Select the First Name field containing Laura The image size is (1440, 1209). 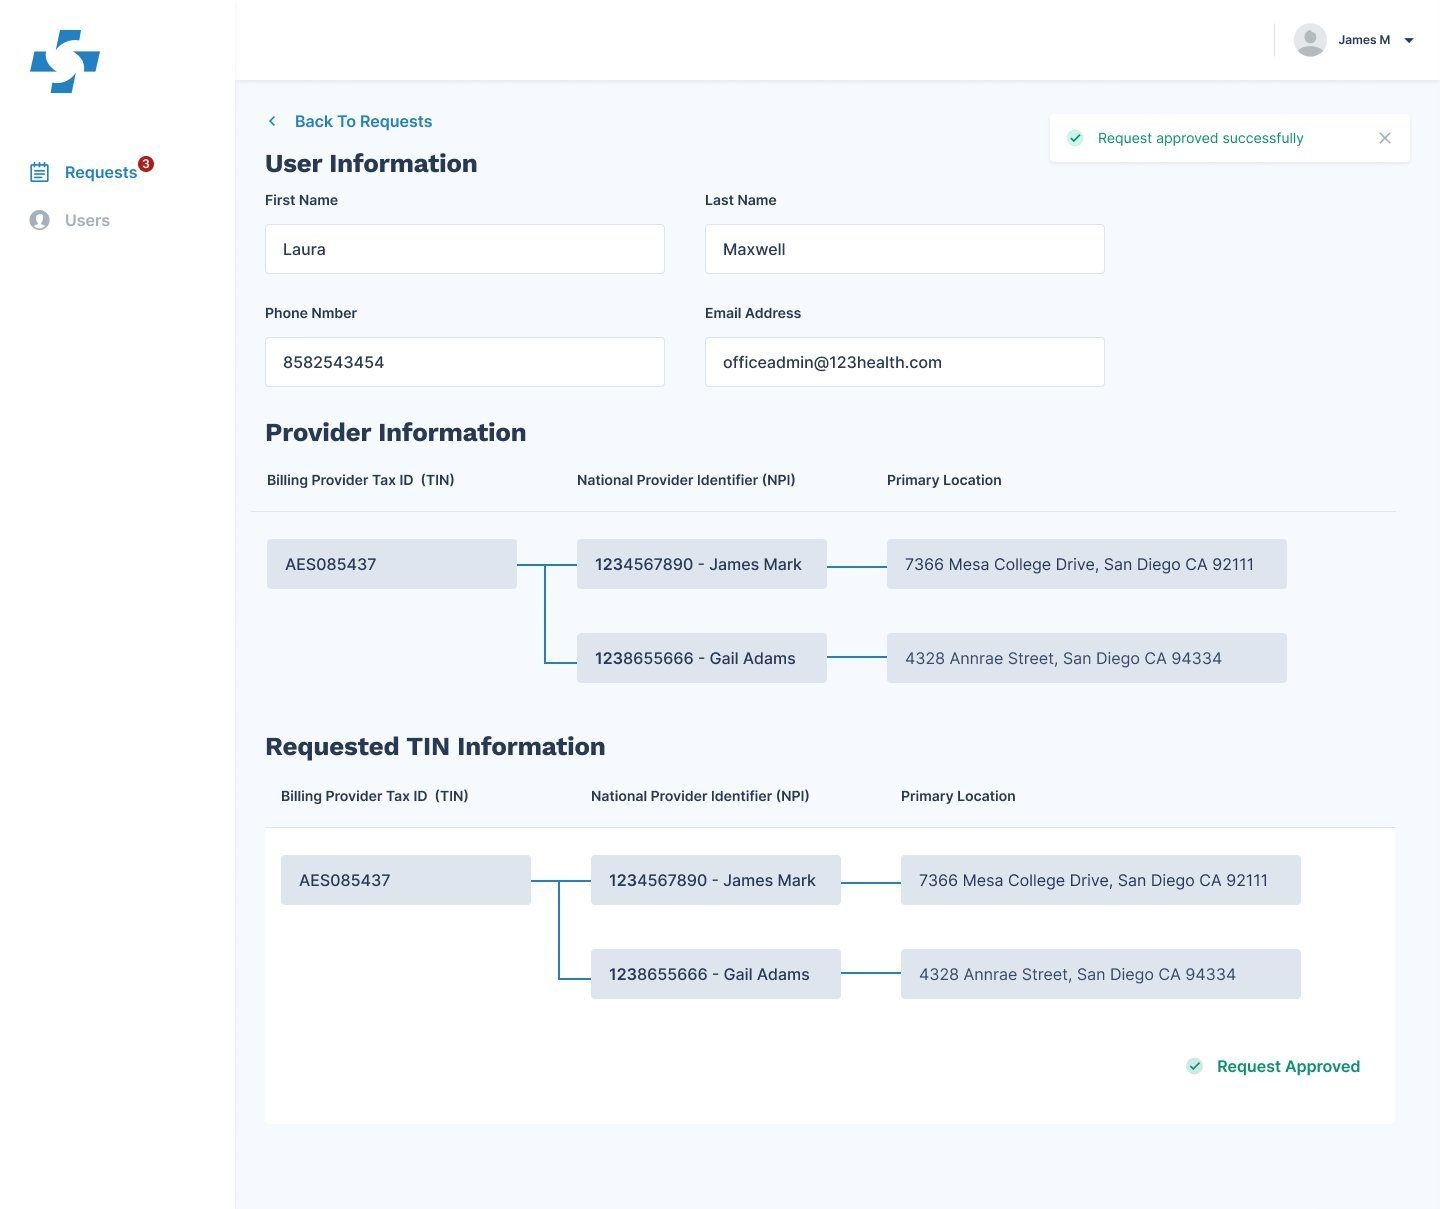tap(464, 249)
